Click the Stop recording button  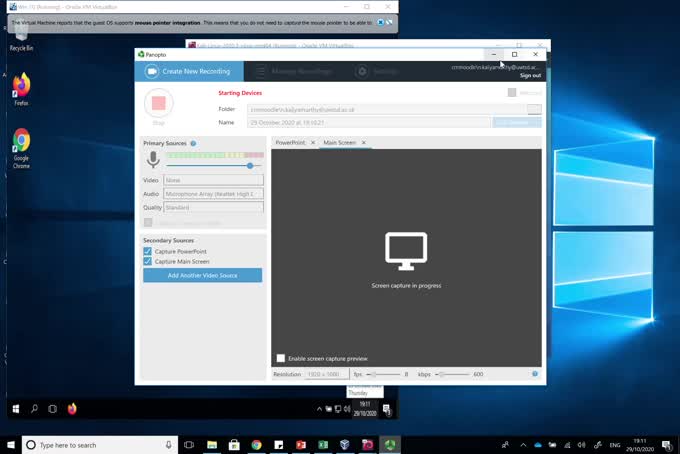coord(158,104)
